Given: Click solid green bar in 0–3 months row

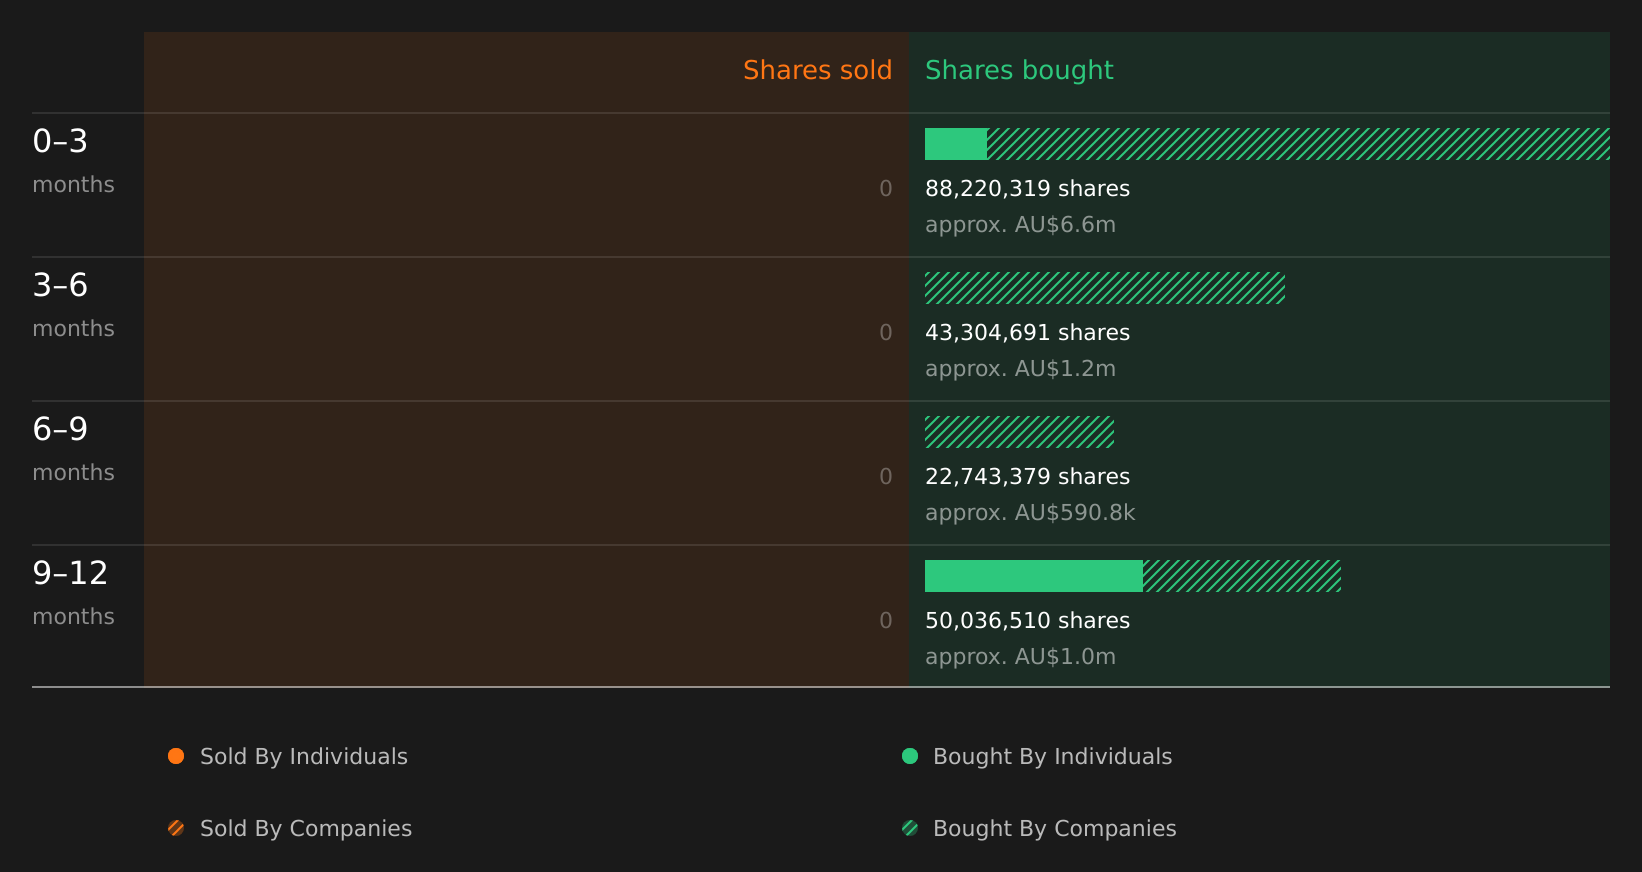Looking at the screenshot, I should (956, 144).
